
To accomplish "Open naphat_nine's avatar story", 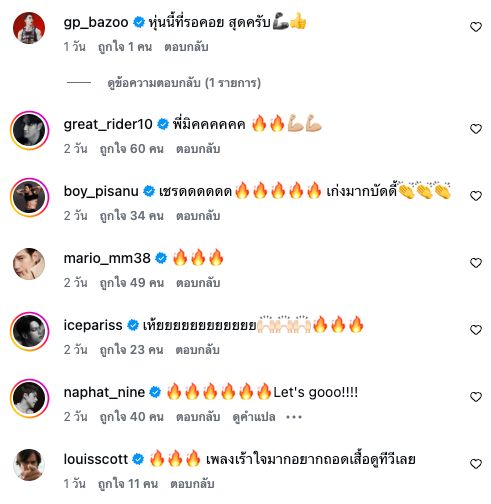I will 29,398.
